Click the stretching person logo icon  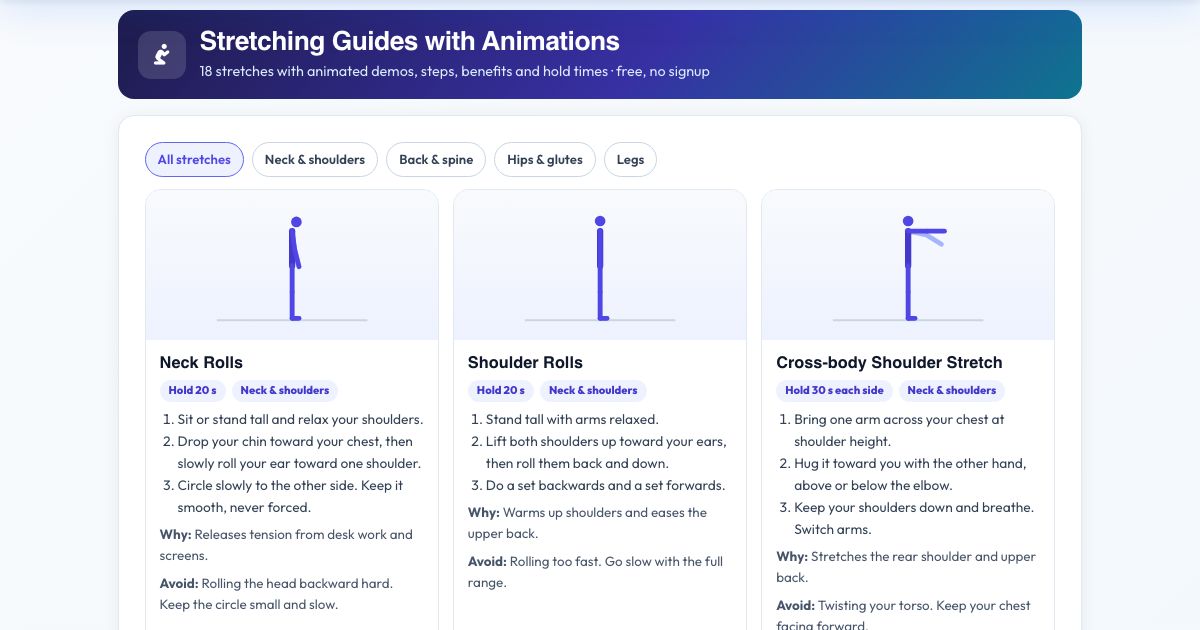[x=162, y=55]
